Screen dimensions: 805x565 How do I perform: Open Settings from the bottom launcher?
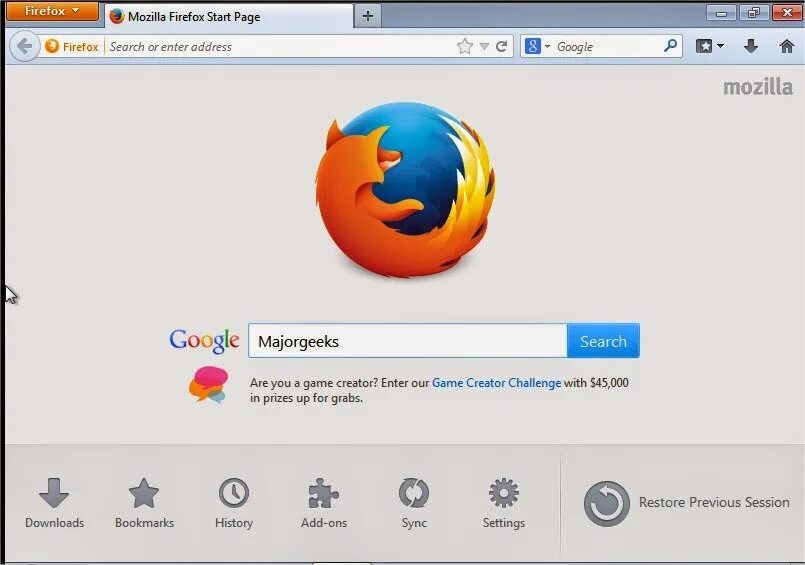(x=504, y=503)
